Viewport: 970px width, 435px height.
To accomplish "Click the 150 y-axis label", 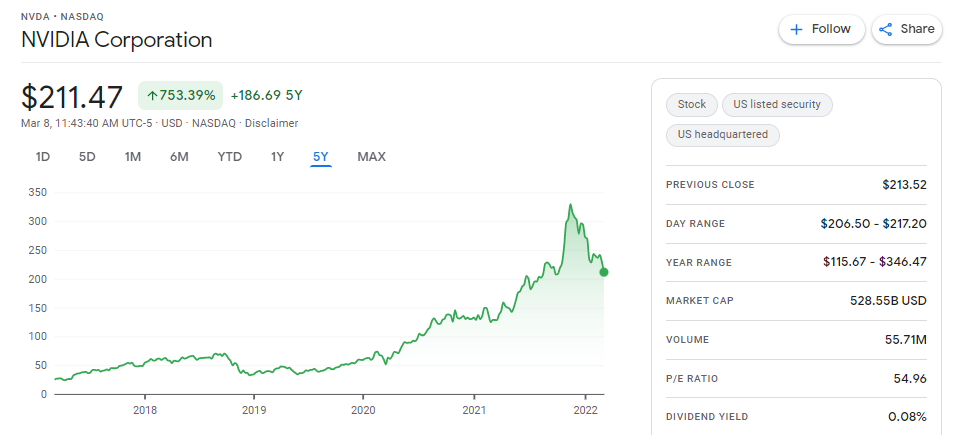I will [37, 308].
